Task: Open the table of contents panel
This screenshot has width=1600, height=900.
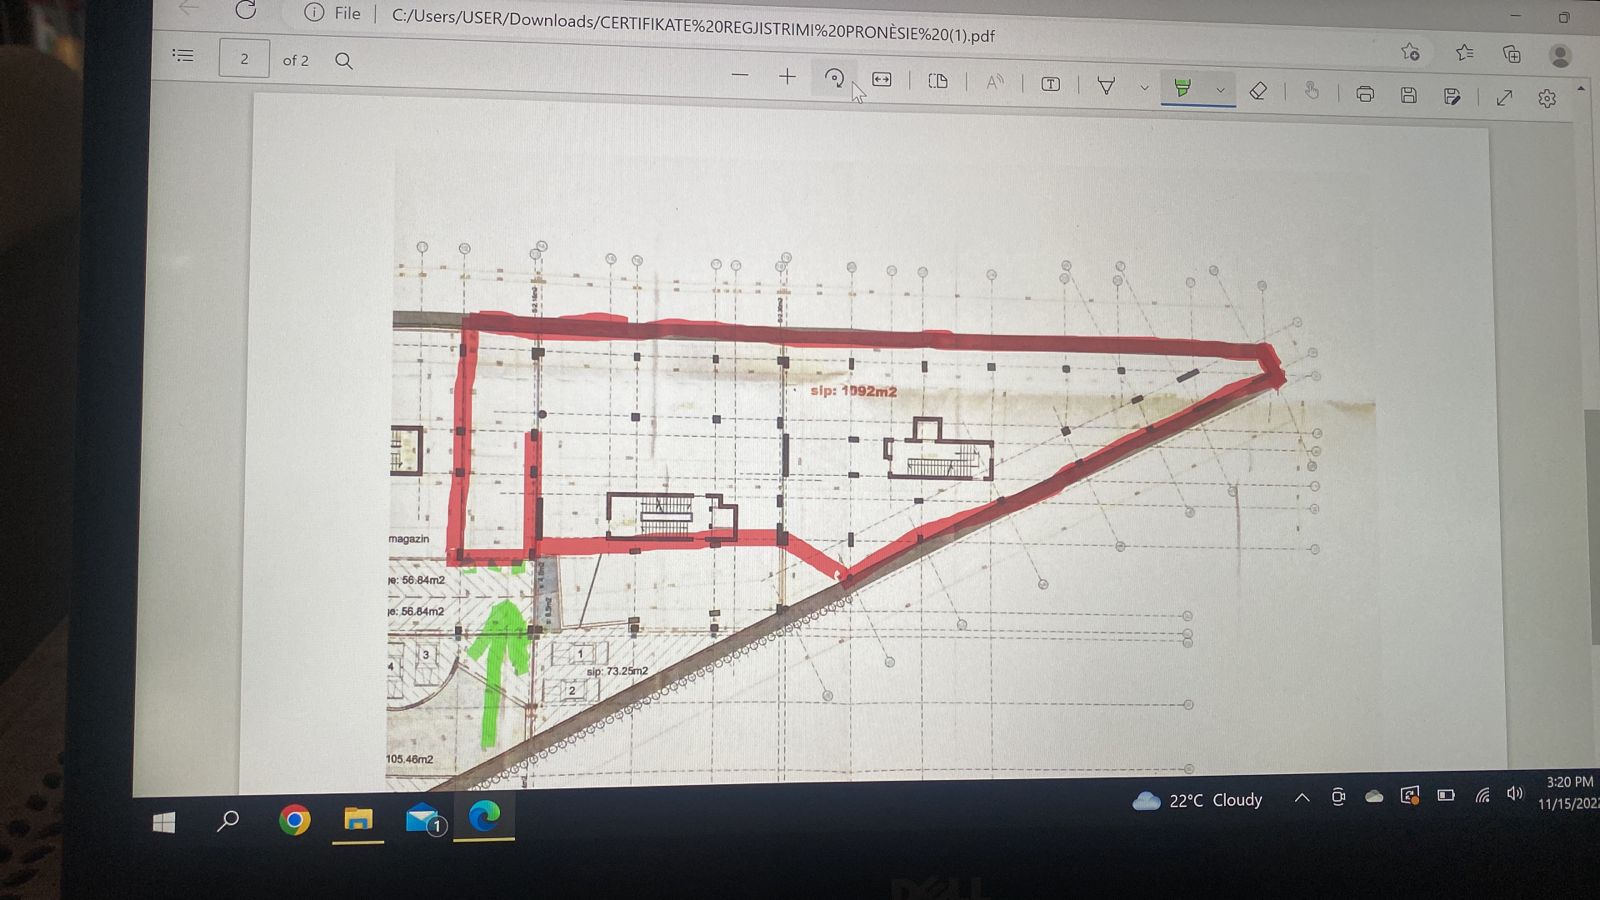Action: [183, 55]
